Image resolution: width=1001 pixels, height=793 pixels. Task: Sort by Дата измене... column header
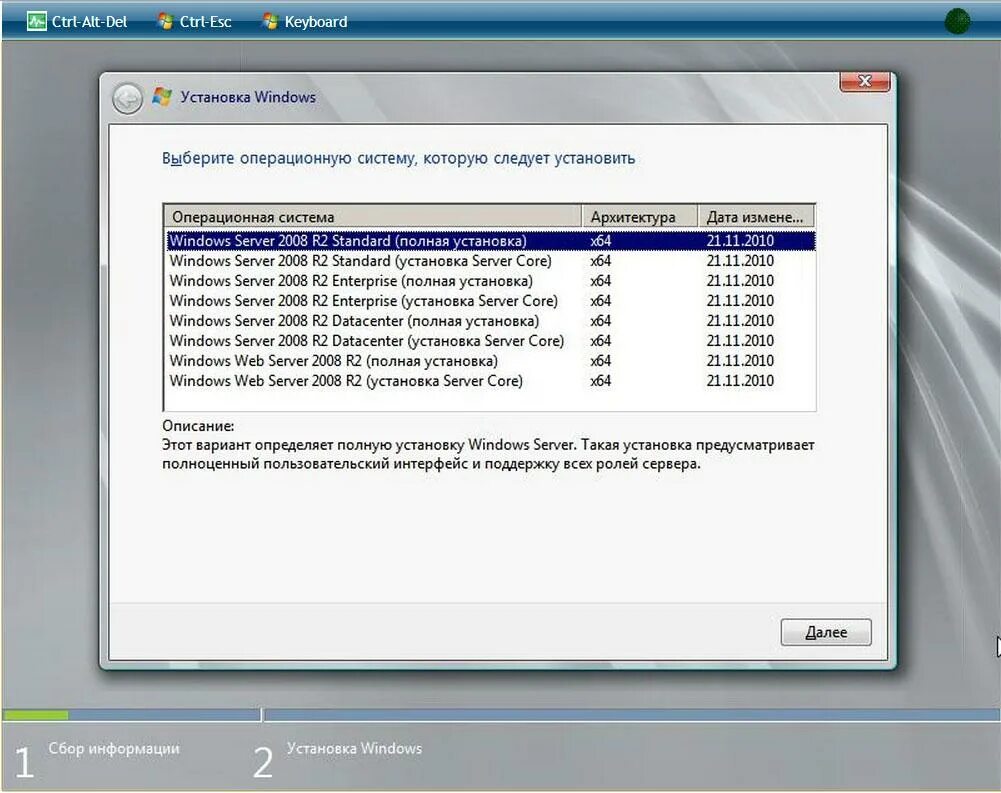coord(756,217)
